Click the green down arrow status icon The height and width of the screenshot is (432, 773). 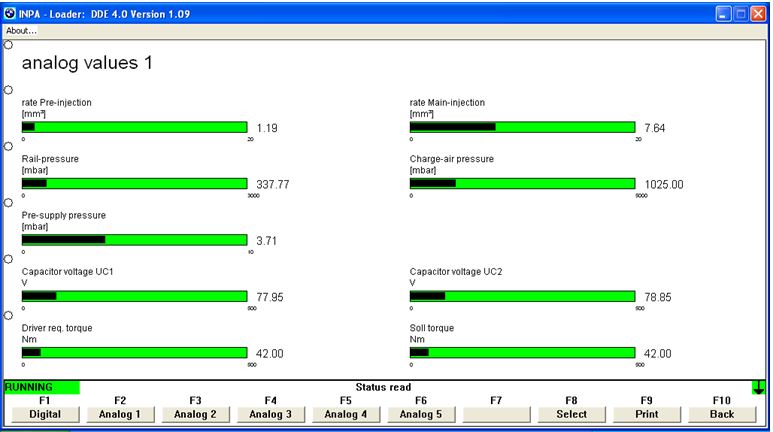coord(759,387)
